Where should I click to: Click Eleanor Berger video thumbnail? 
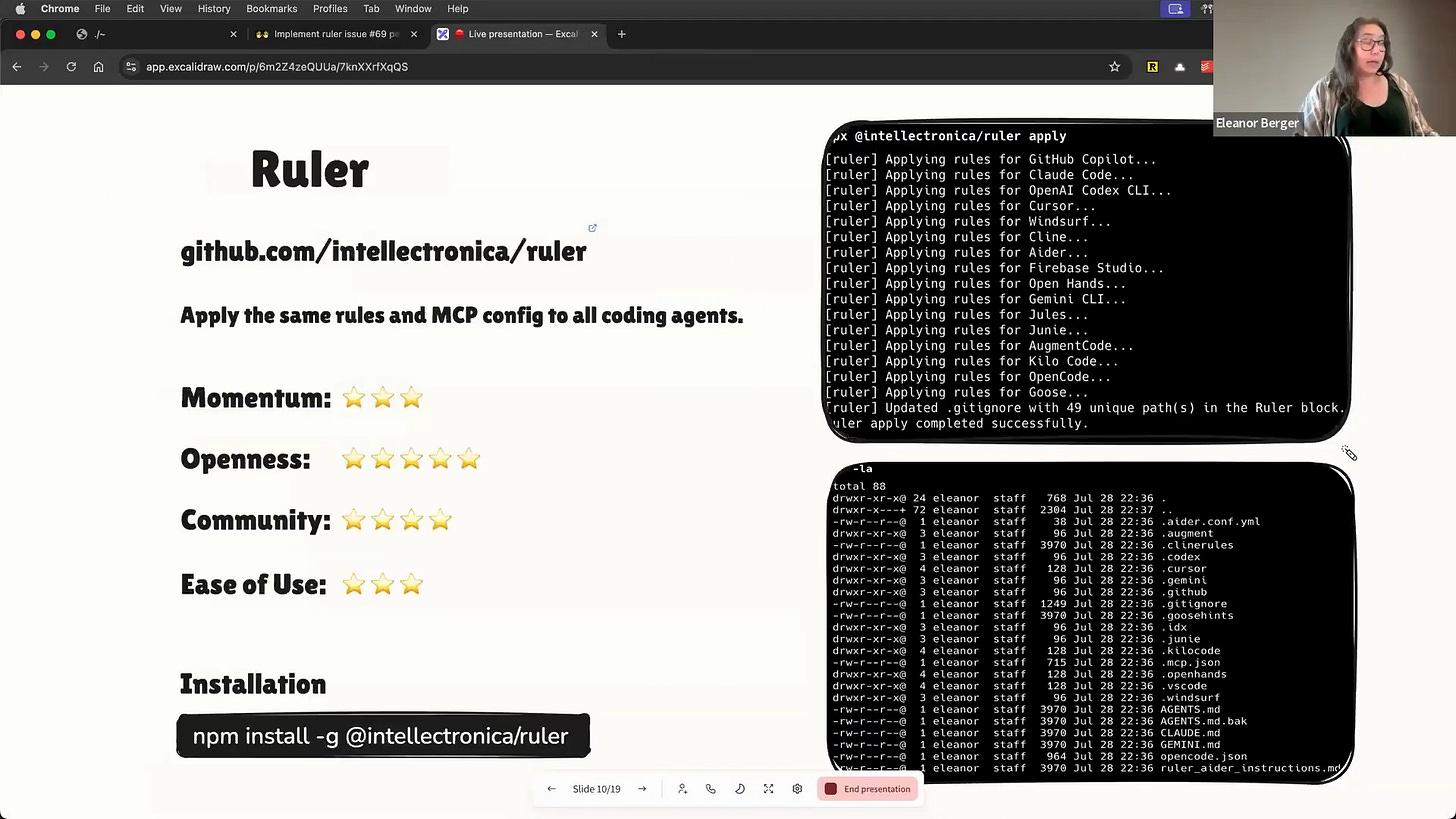(1335, 68)
